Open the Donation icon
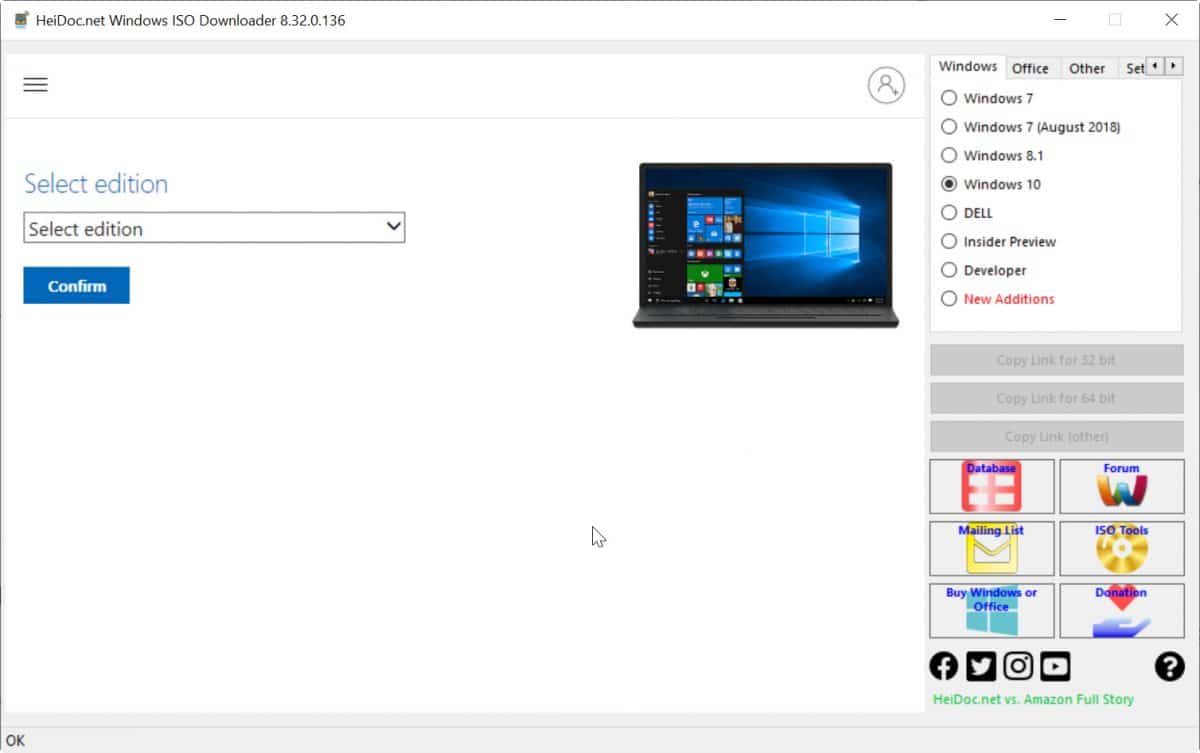This screenshot has height=753, width=1200. (1121, 610)
